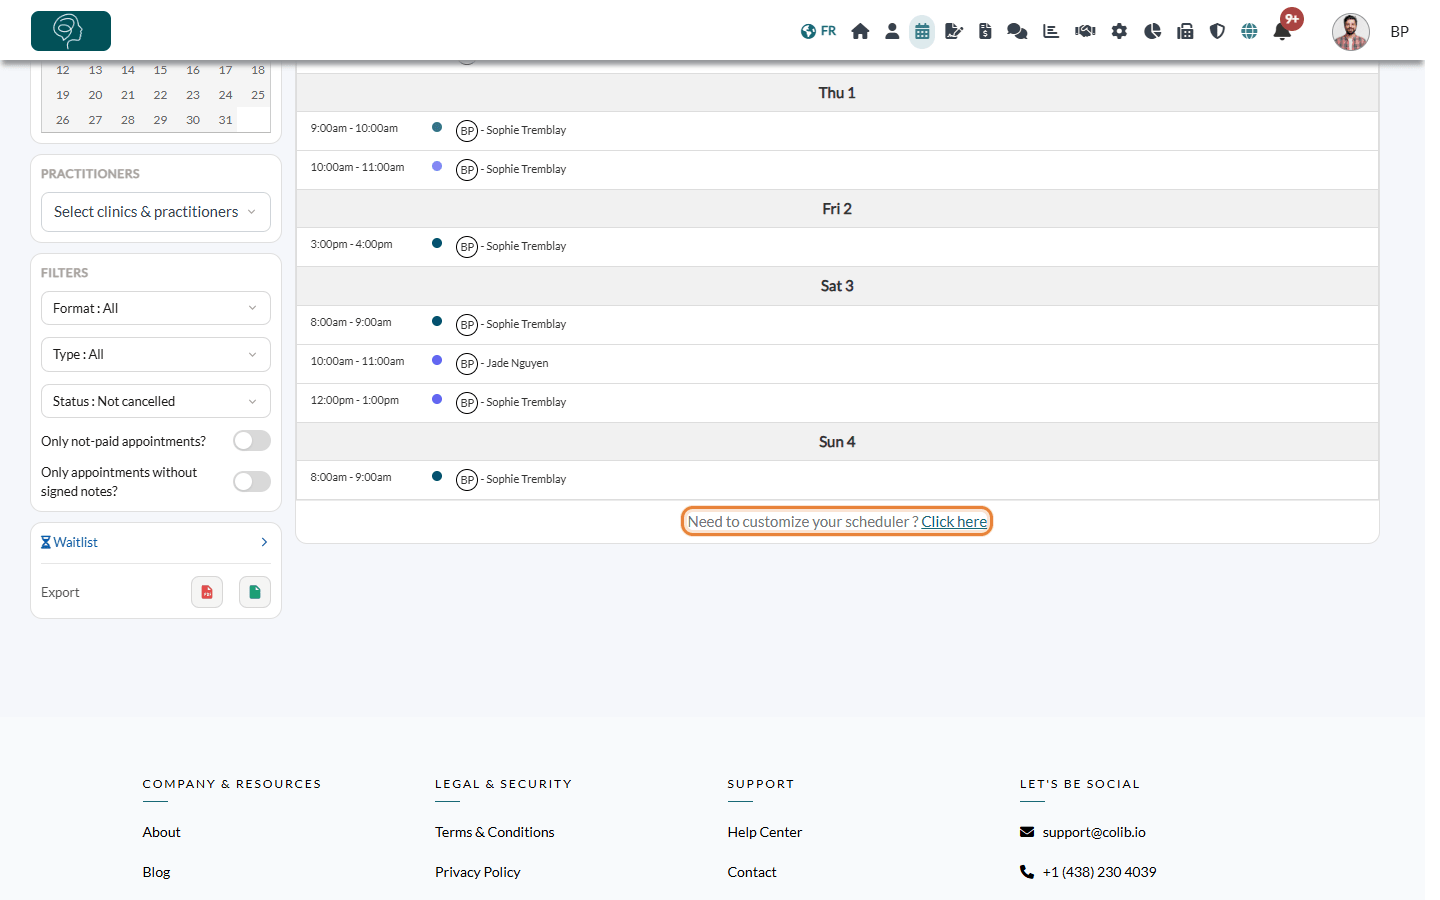
Task: Open the handshake icon
Action: point(1085,31)
